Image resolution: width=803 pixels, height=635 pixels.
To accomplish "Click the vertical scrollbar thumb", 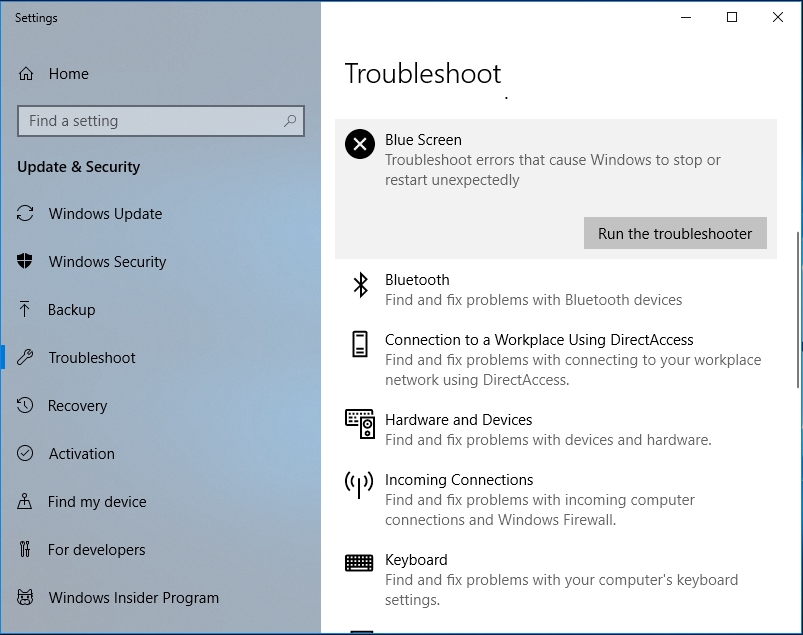I will tap(798, 310).
